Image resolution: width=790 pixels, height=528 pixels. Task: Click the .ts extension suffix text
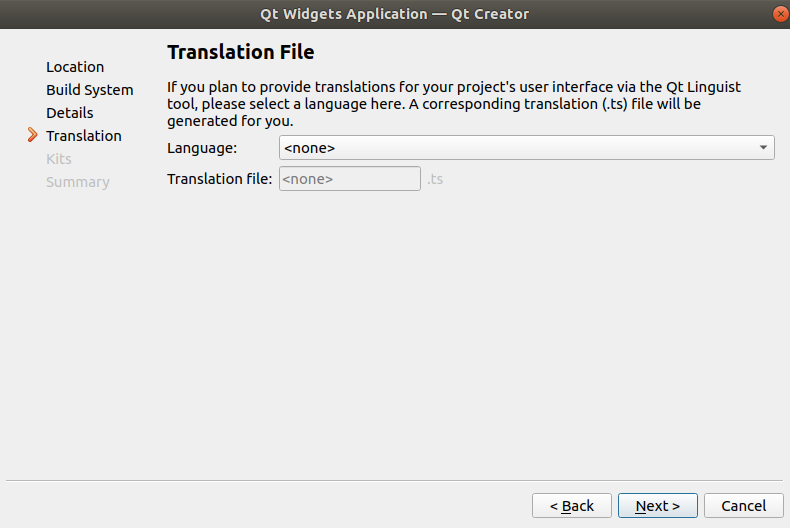coord(435,179)
